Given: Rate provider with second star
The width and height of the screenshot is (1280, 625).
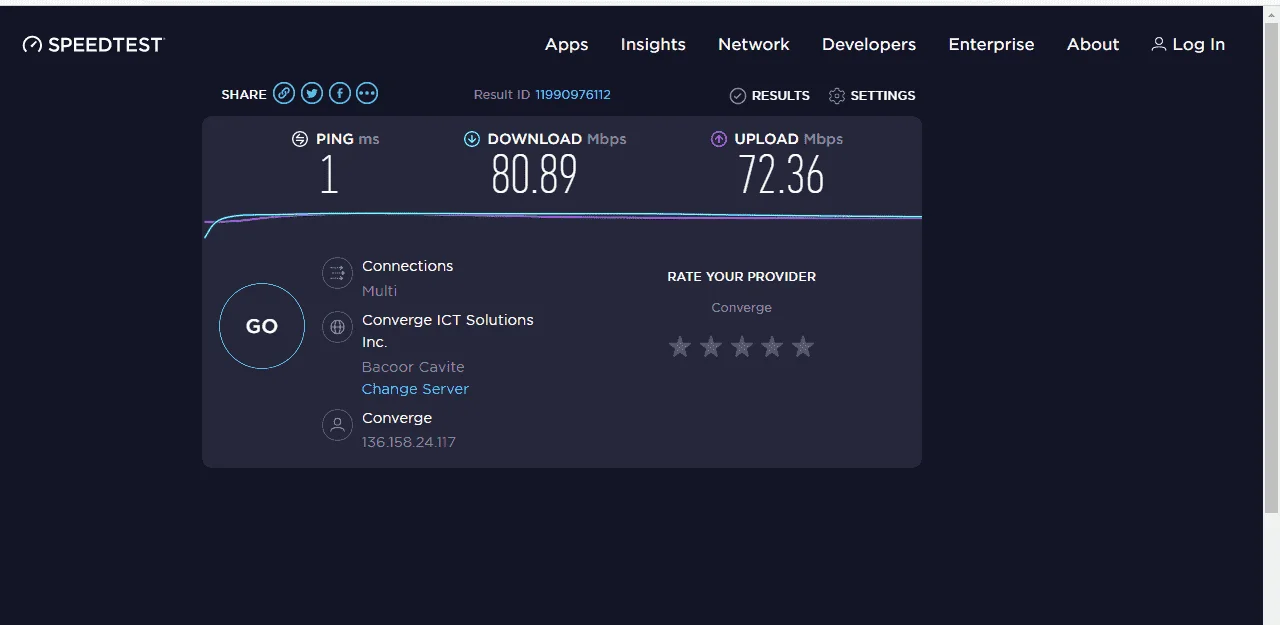Looking at the screenshot, I should [x=711, y=347].
